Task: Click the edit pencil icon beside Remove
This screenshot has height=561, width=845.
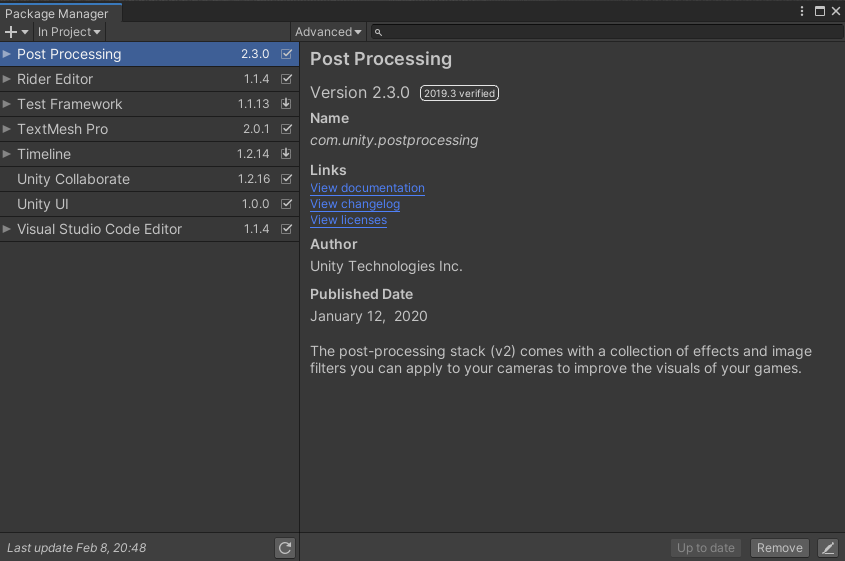Action: click(828, 548)
